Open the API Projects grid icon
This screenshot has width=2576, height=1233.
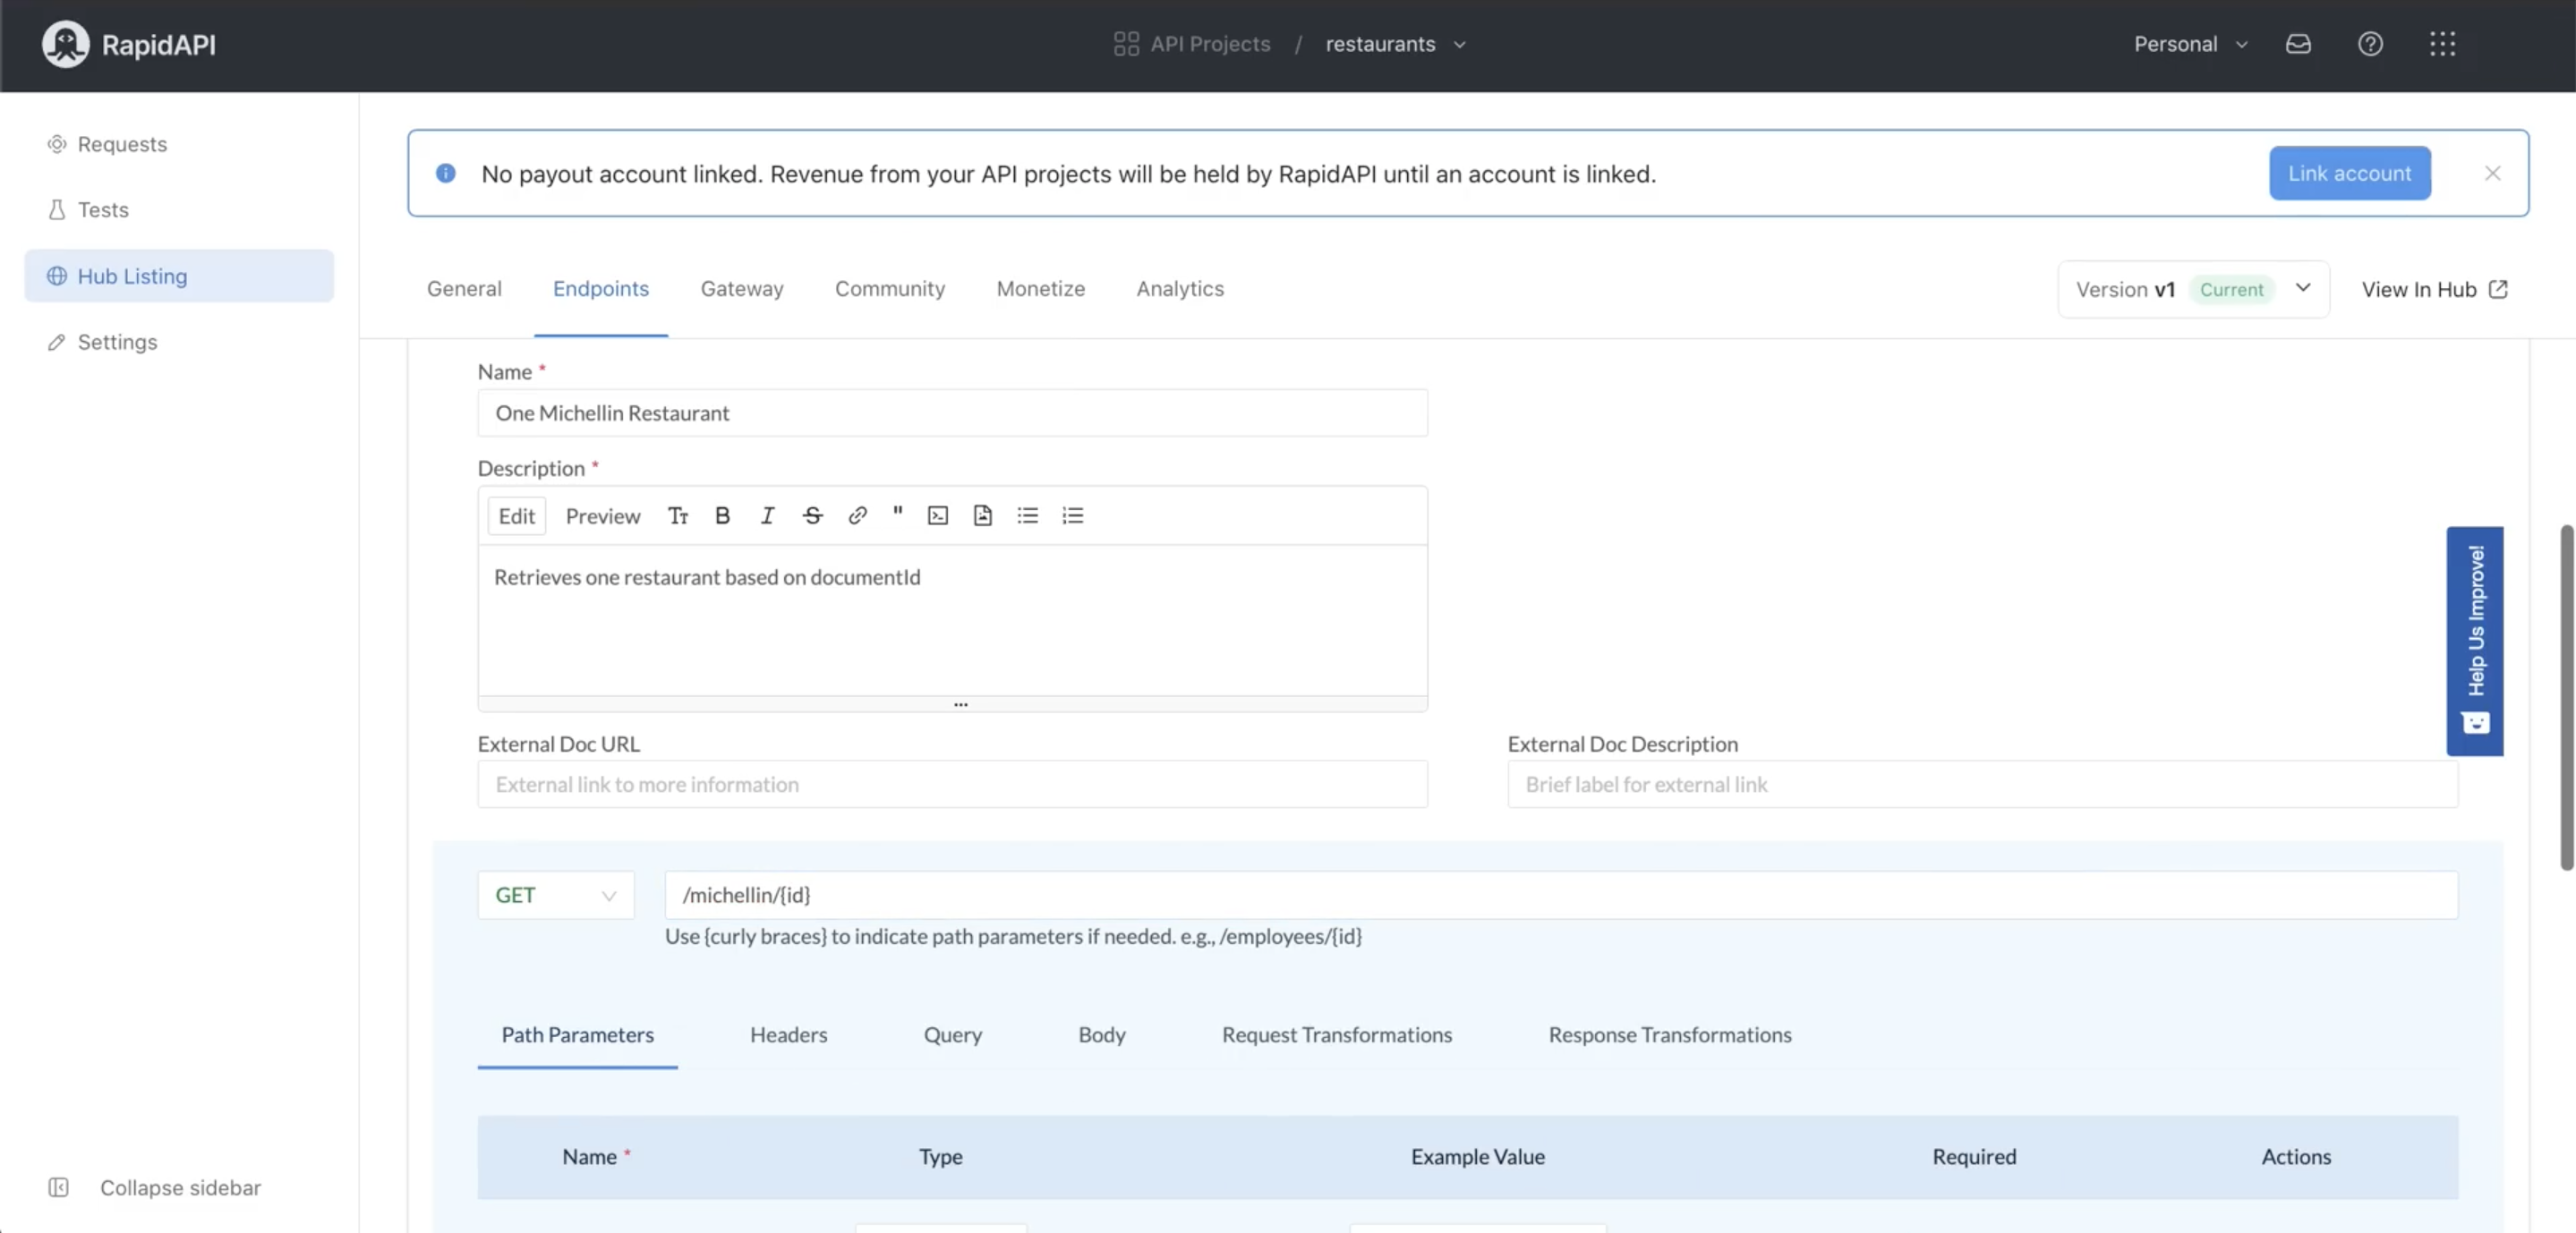1126,44
